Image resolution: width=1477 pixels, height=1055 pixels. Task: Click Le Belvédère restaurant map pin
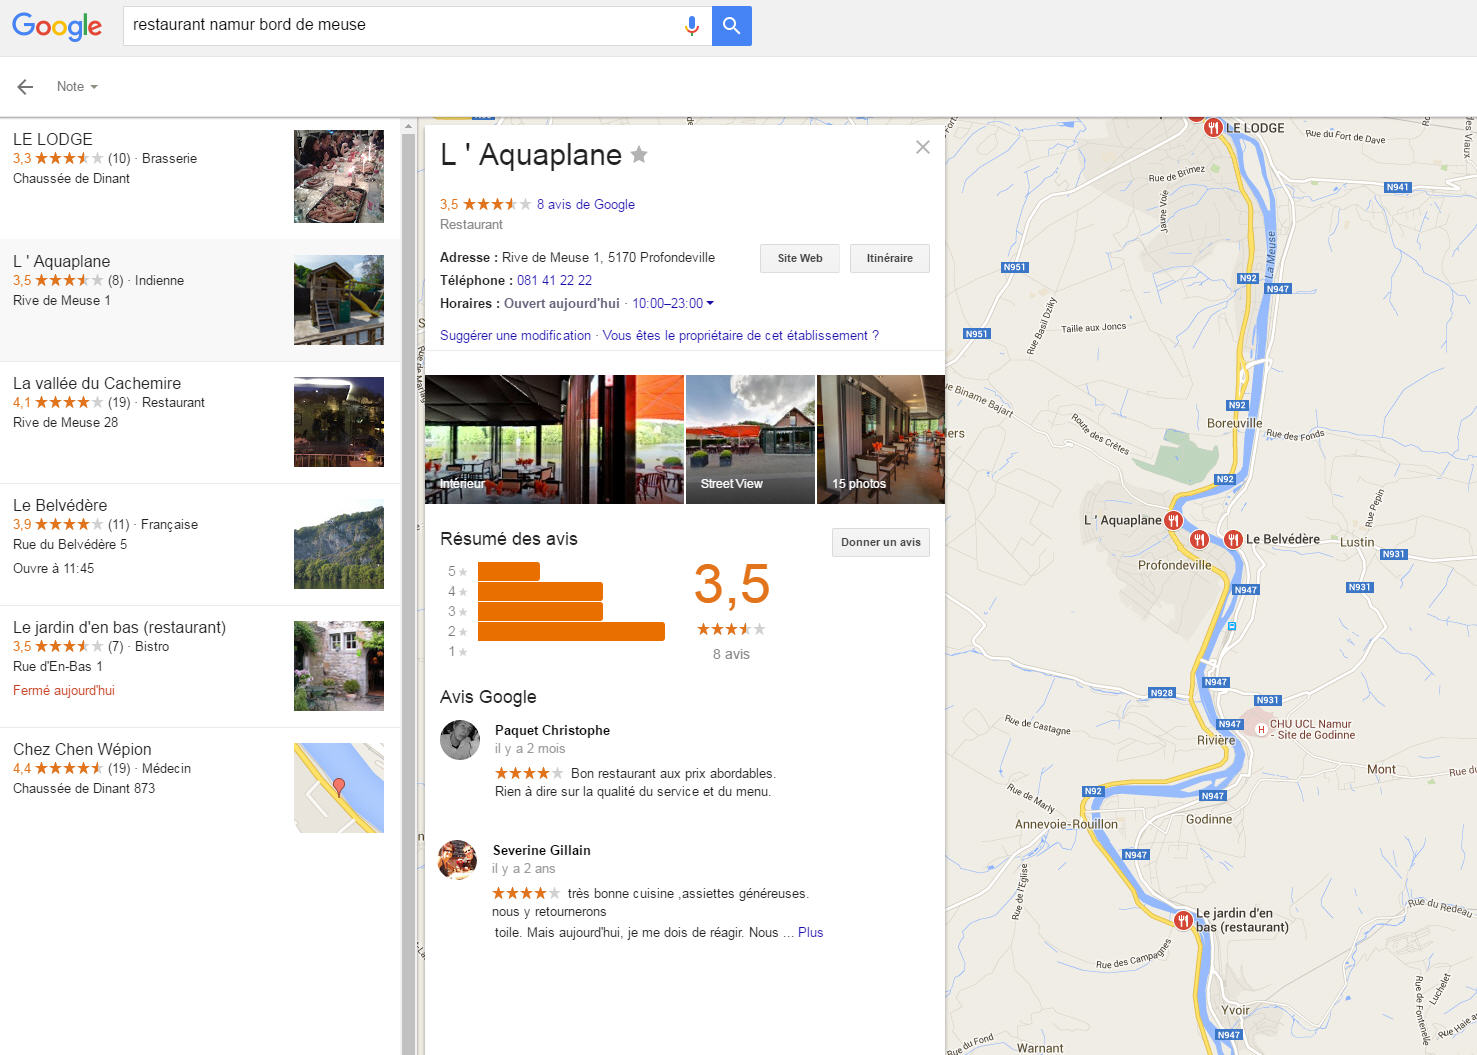pyautogui.click(x=1233, y=539)
